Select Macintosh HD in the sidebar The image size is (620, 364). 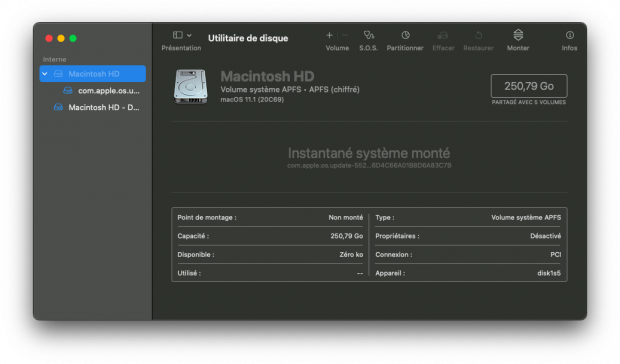point(93,74)
